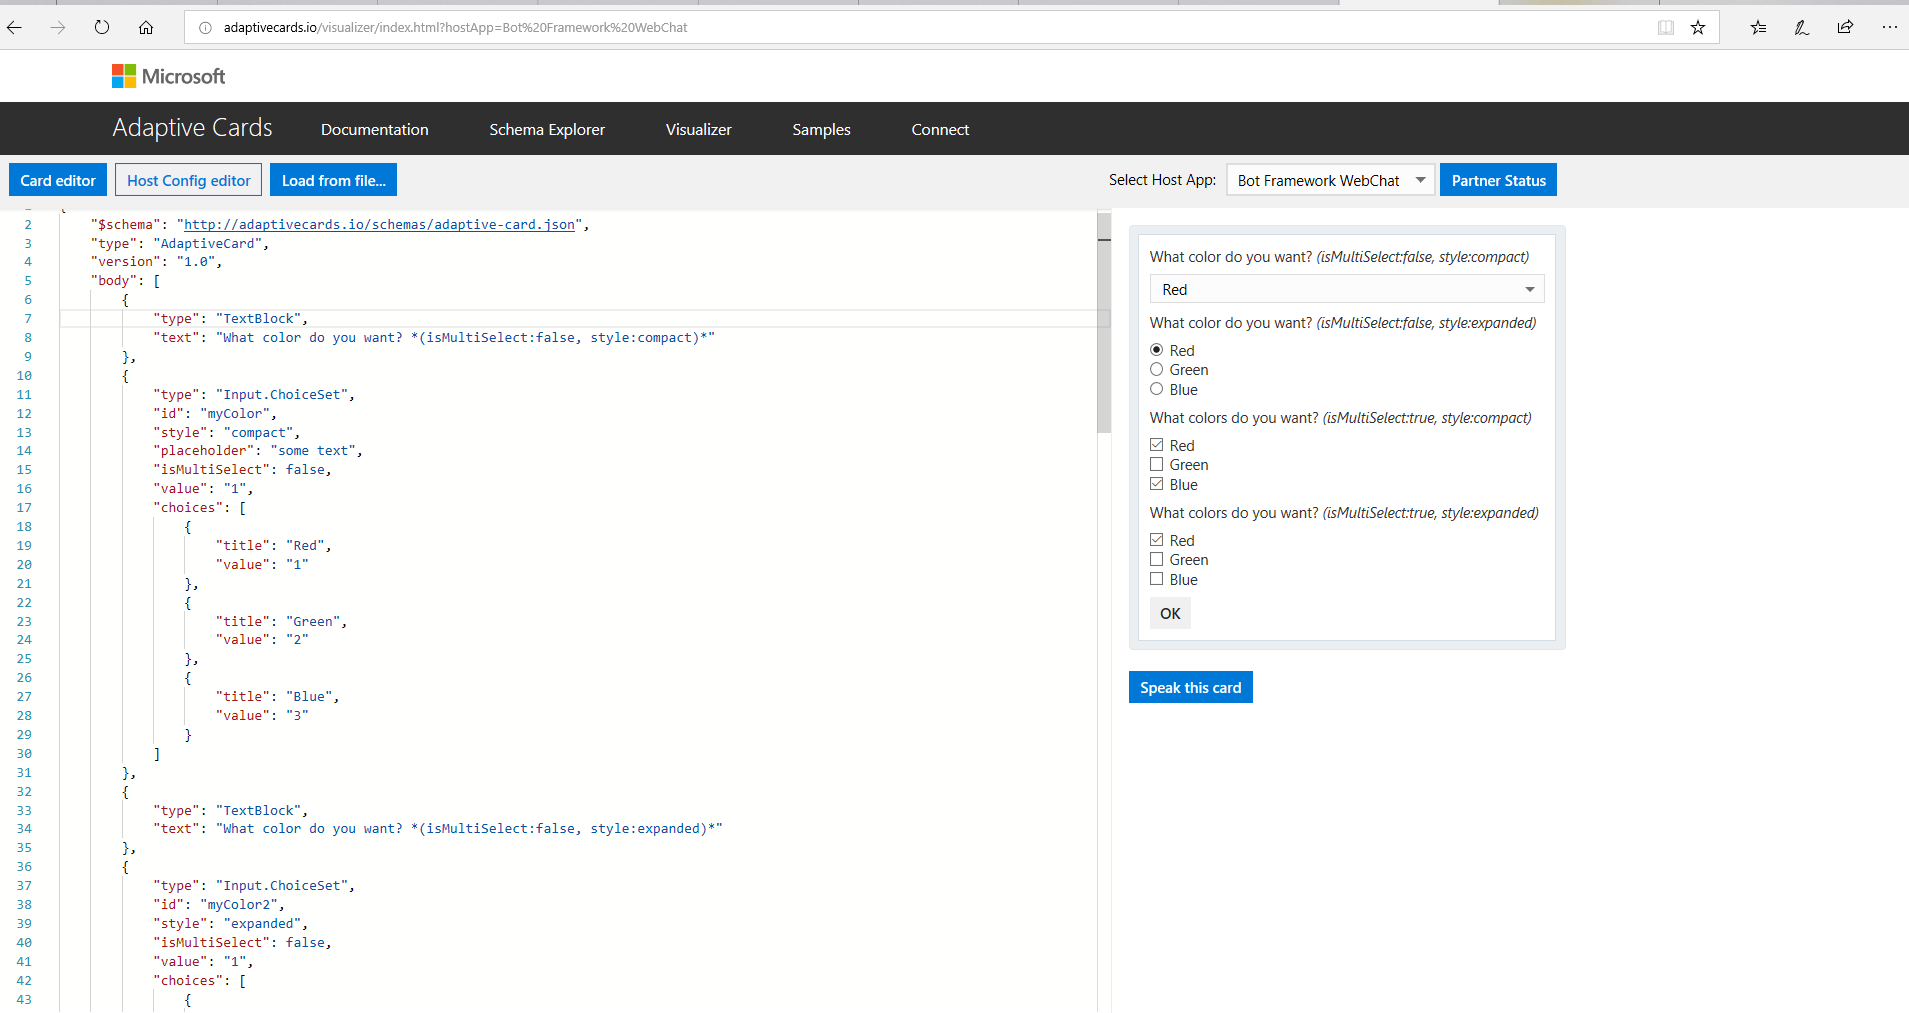This screenshot has height=1013, width=1909.
Task: Click the browser home icon
Action: [x=145, y=27]
